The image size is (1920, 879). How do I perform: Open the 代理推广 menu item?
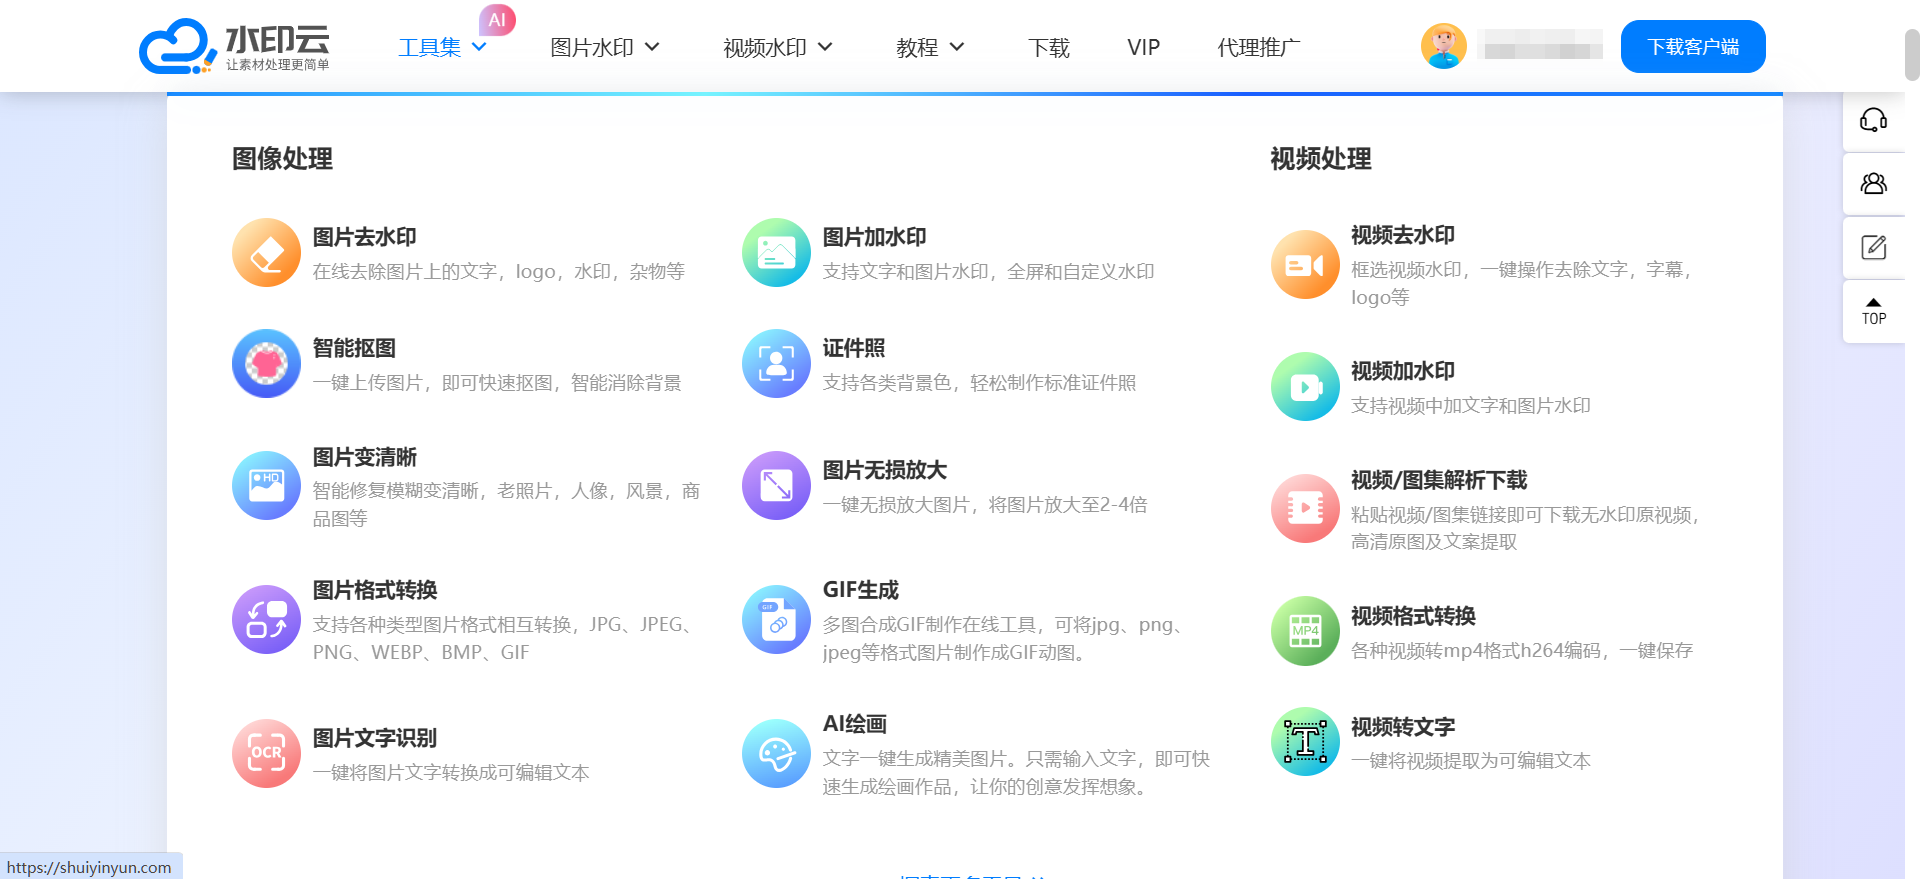(1258, 47)
